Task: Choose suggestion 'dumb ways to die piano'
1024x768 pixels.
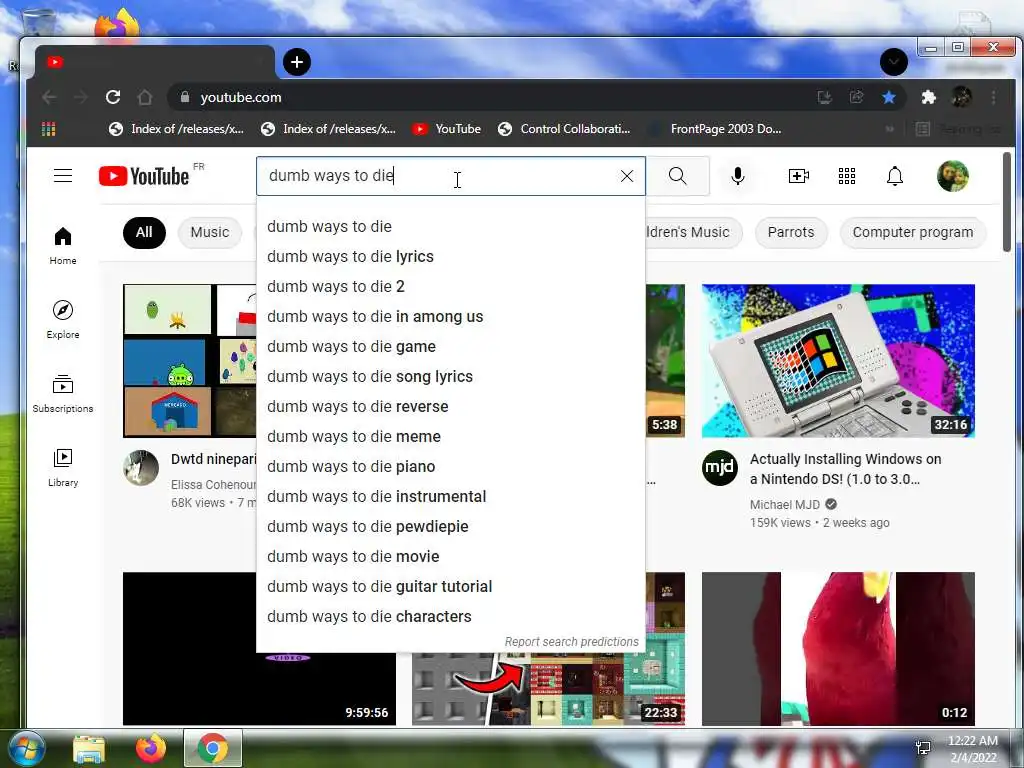Action: coord(451,467)
